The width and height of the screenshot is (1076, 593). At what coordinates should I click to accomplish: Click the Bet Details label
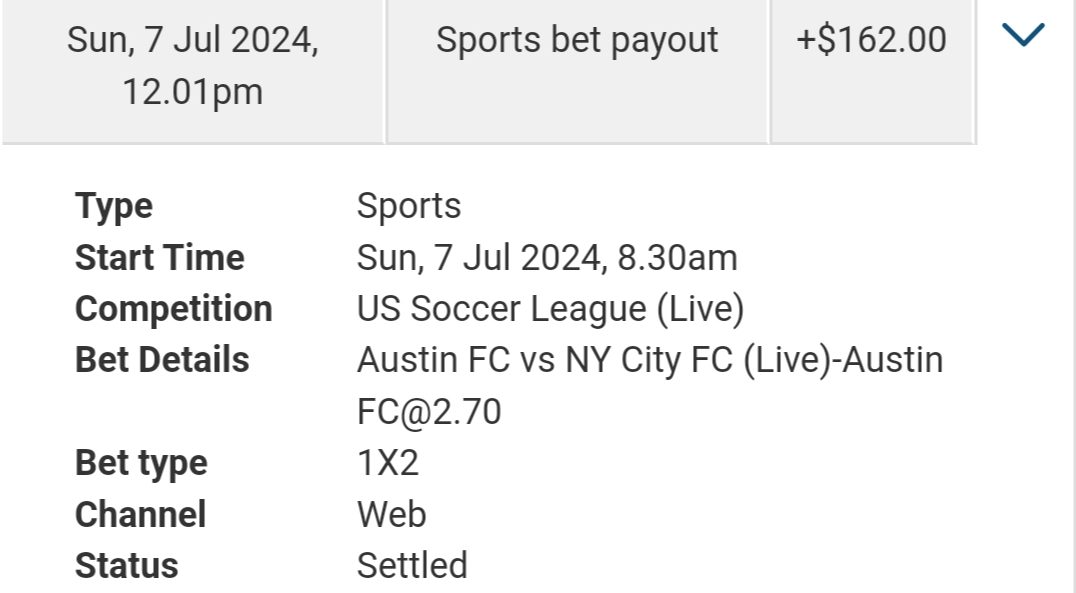pos(162,360)
